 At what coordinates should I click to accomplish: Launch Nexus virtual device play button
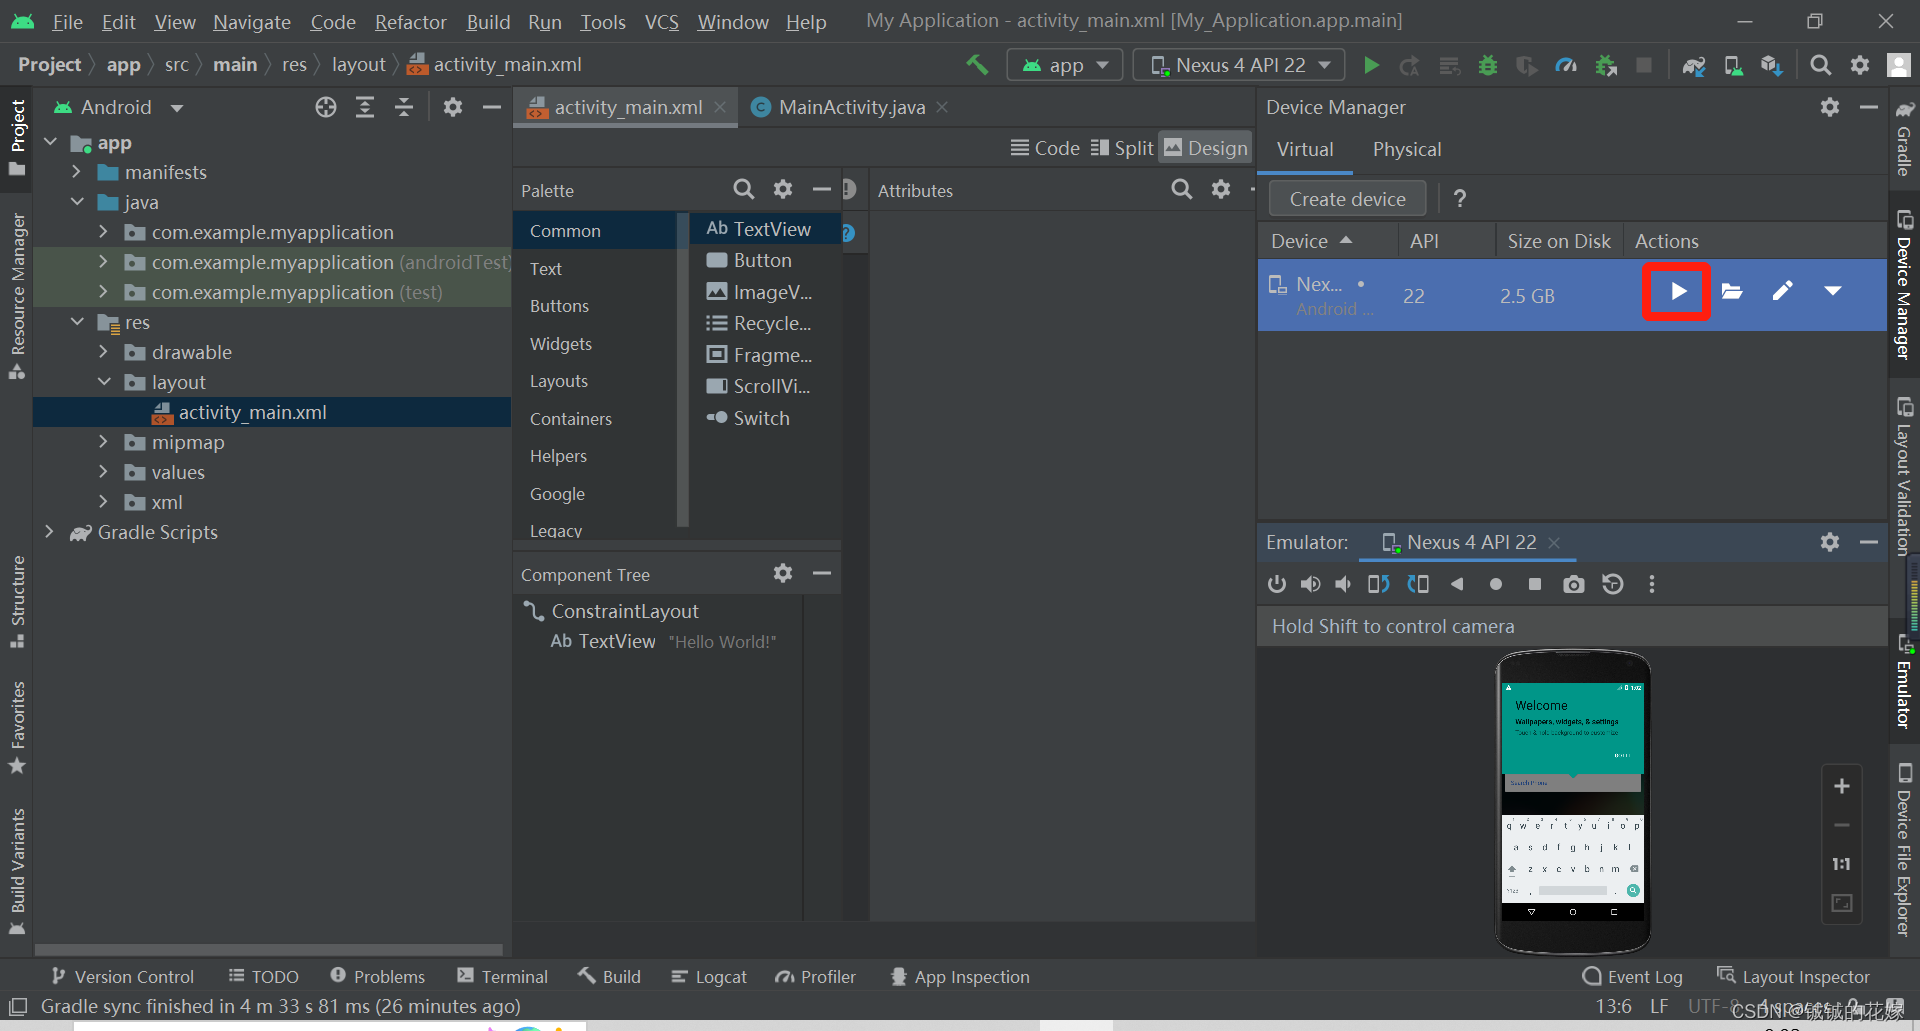tap(1678, 291)
